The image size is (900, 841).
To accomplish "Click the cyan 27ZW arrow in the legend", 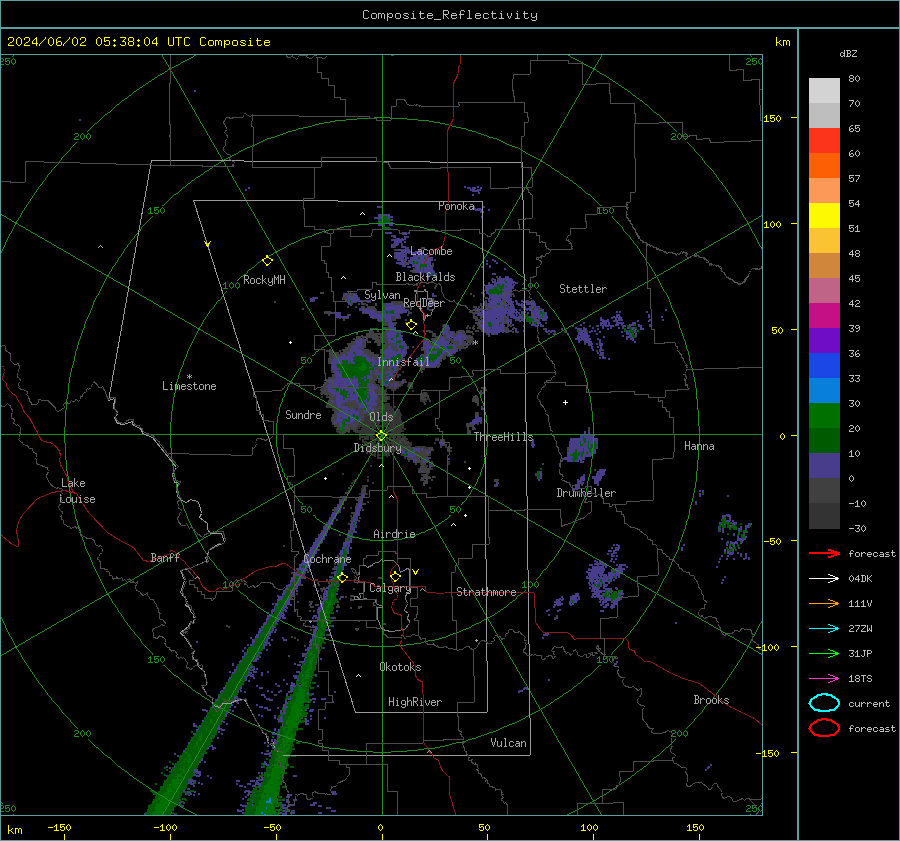I will pyautogui.click(x=824, y=629).
